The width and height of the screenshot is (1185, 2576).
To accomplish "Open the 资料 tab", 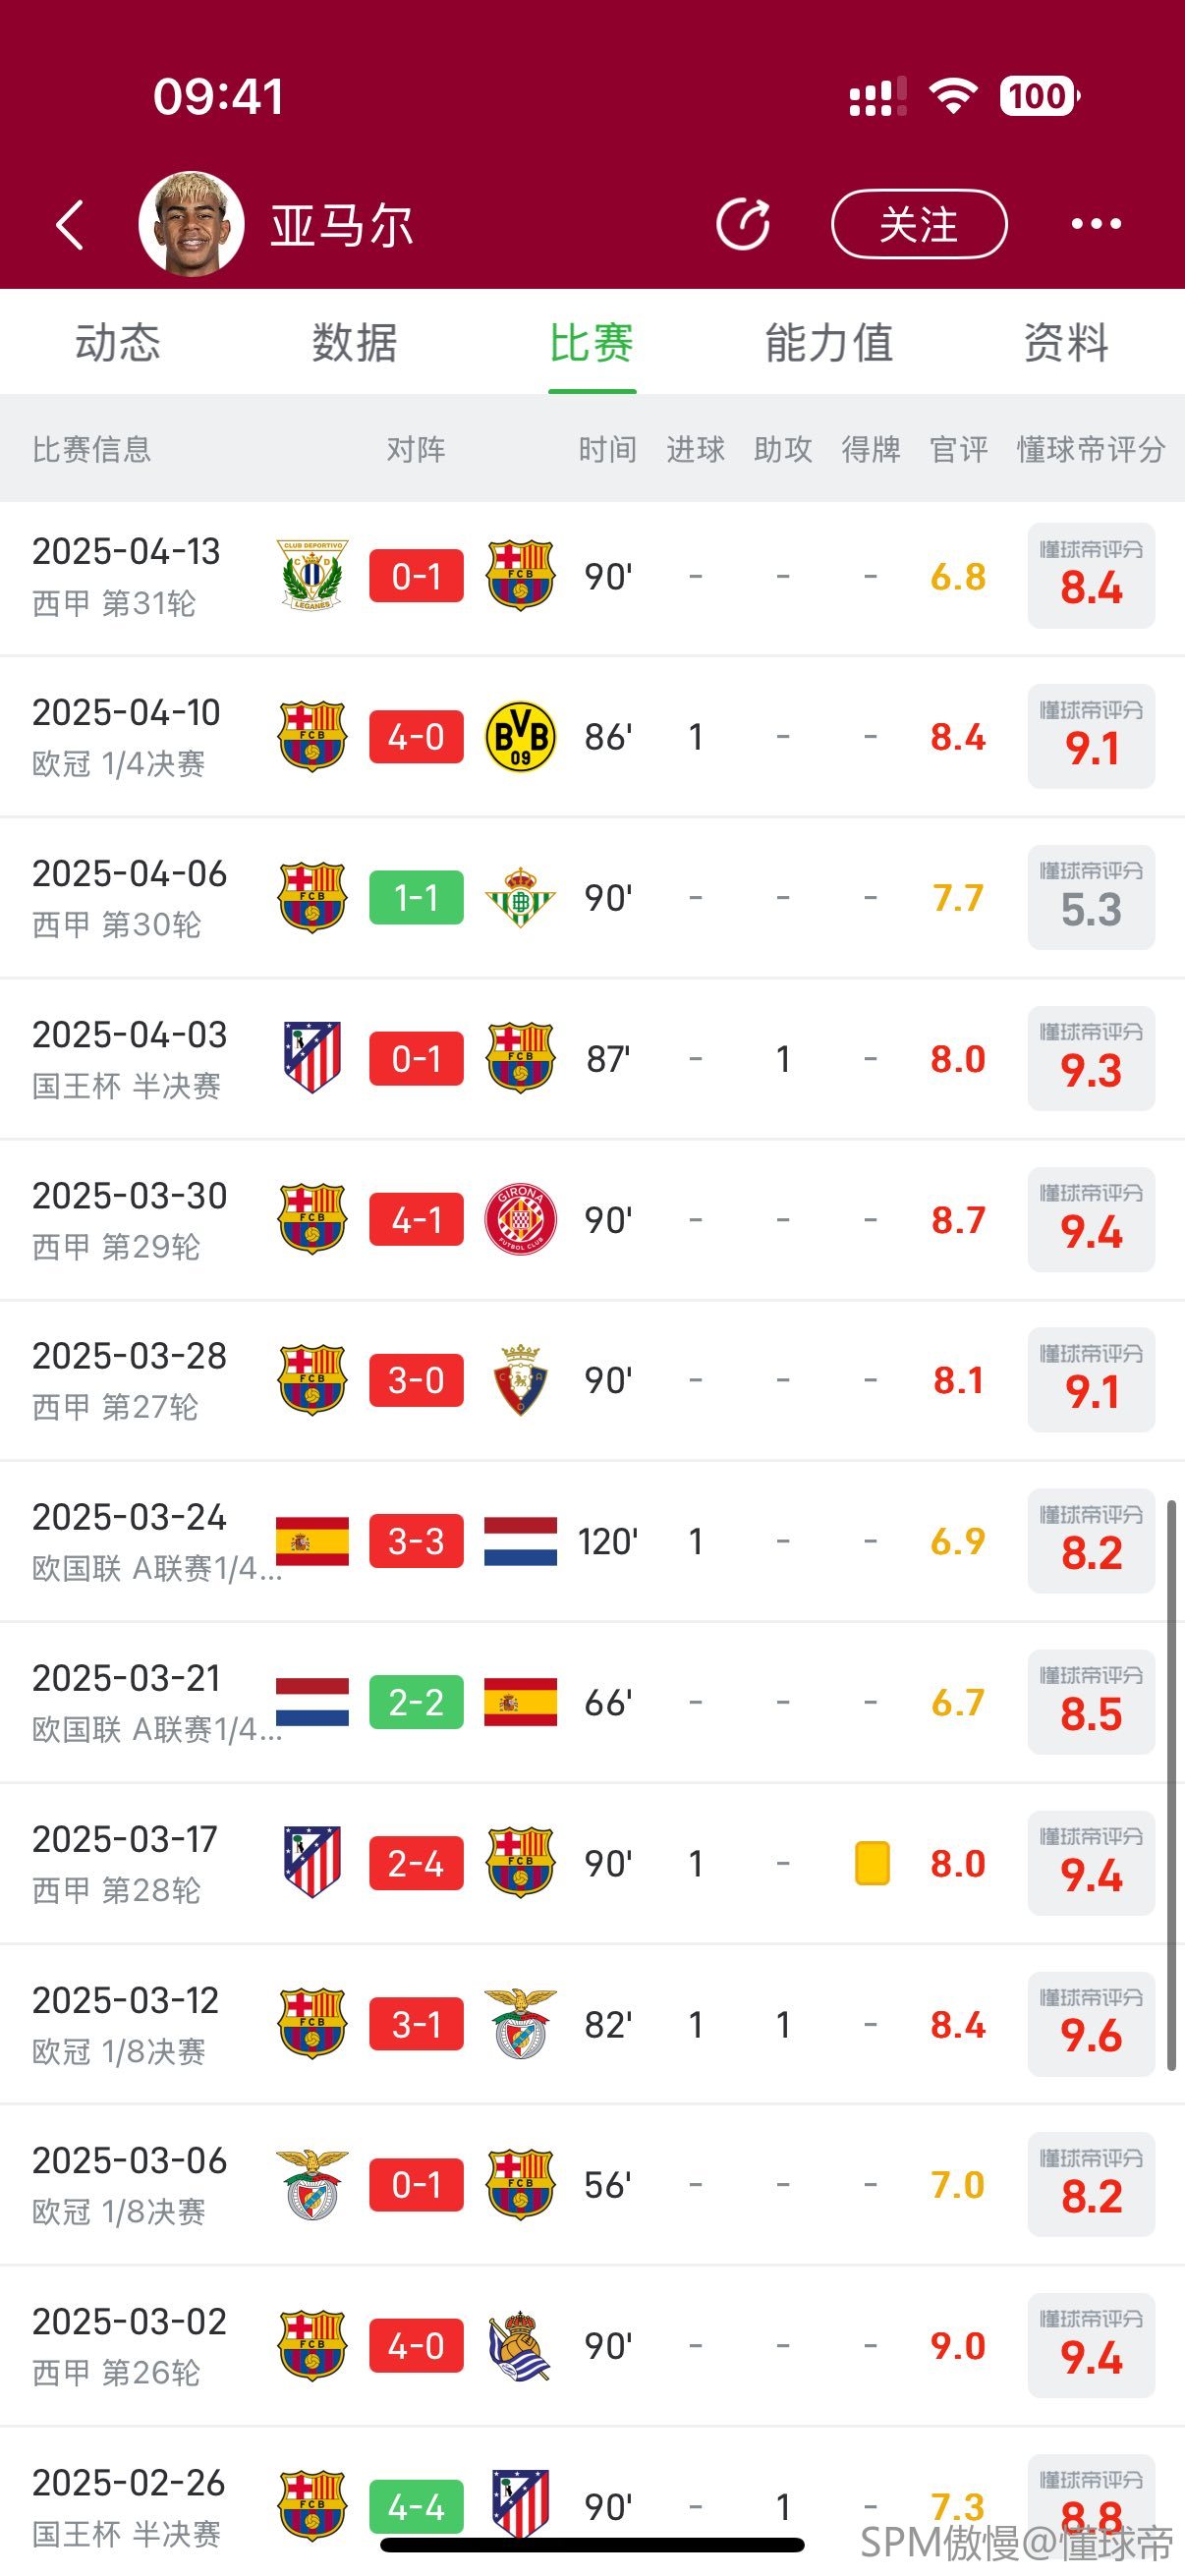I will tap(1066, 343).
